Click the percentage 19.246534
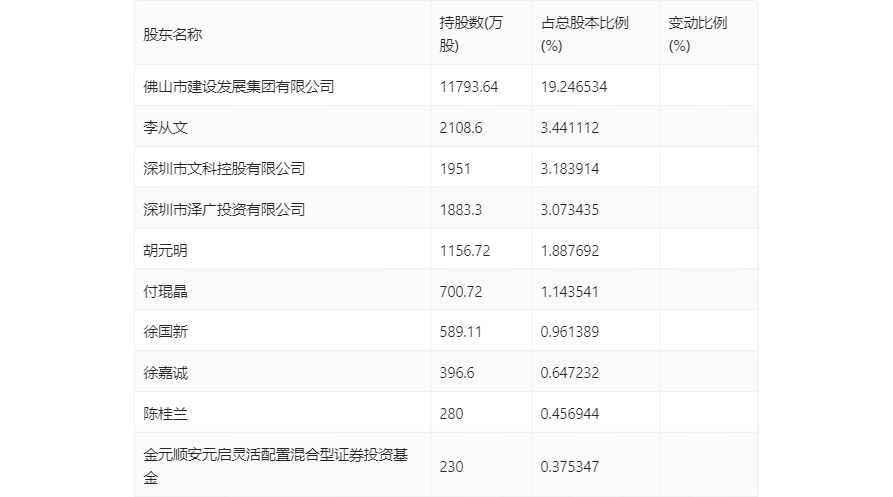 (574, 87)
